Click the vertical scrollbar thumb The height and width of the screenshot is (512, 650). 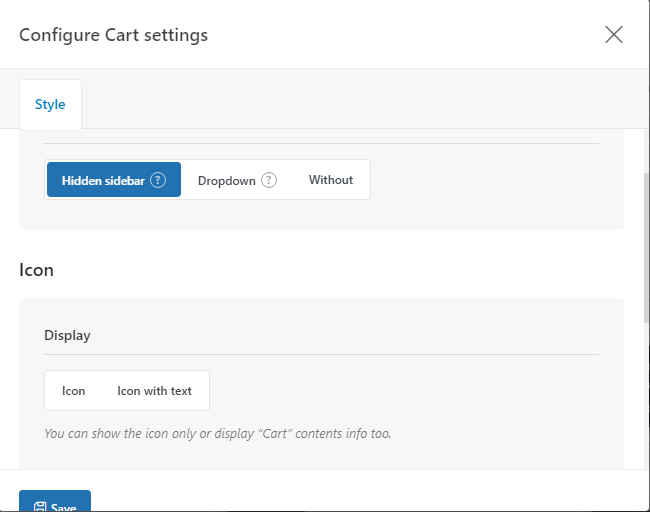(x=646, y=248)
